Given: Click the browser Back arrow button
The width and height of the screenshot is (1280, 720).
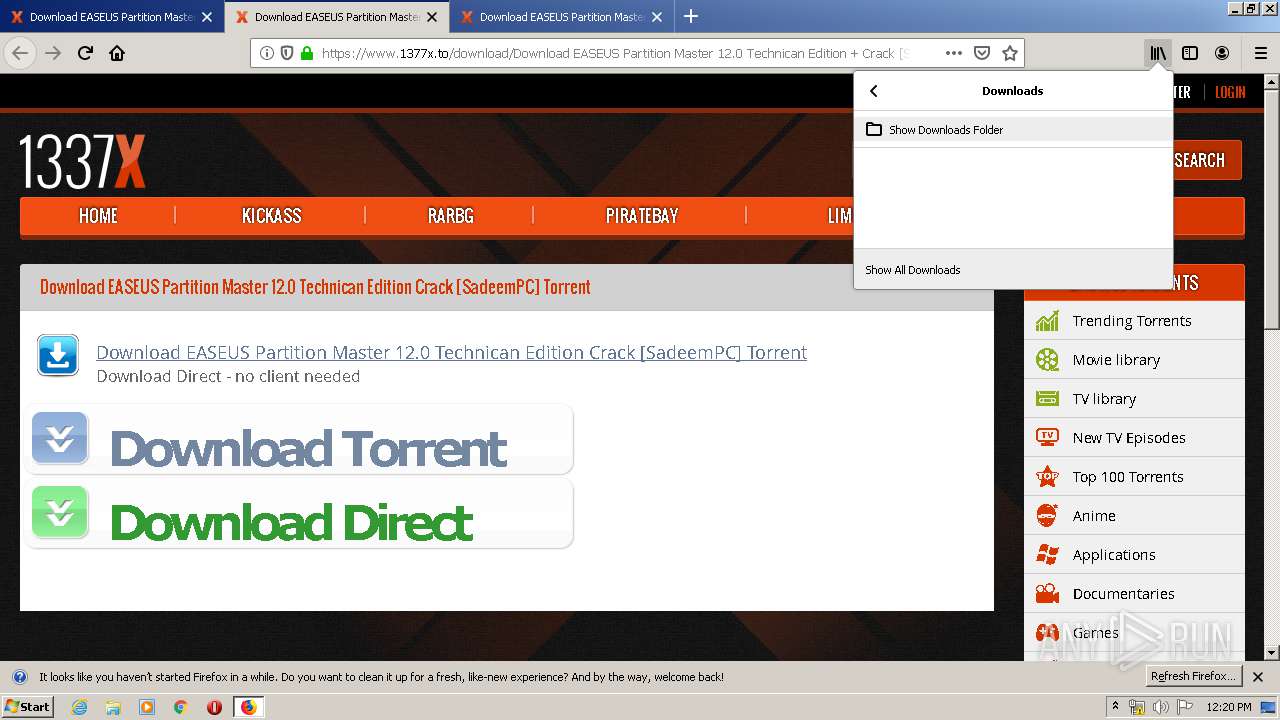Looking at the screenshot, I should click(20, 53).
